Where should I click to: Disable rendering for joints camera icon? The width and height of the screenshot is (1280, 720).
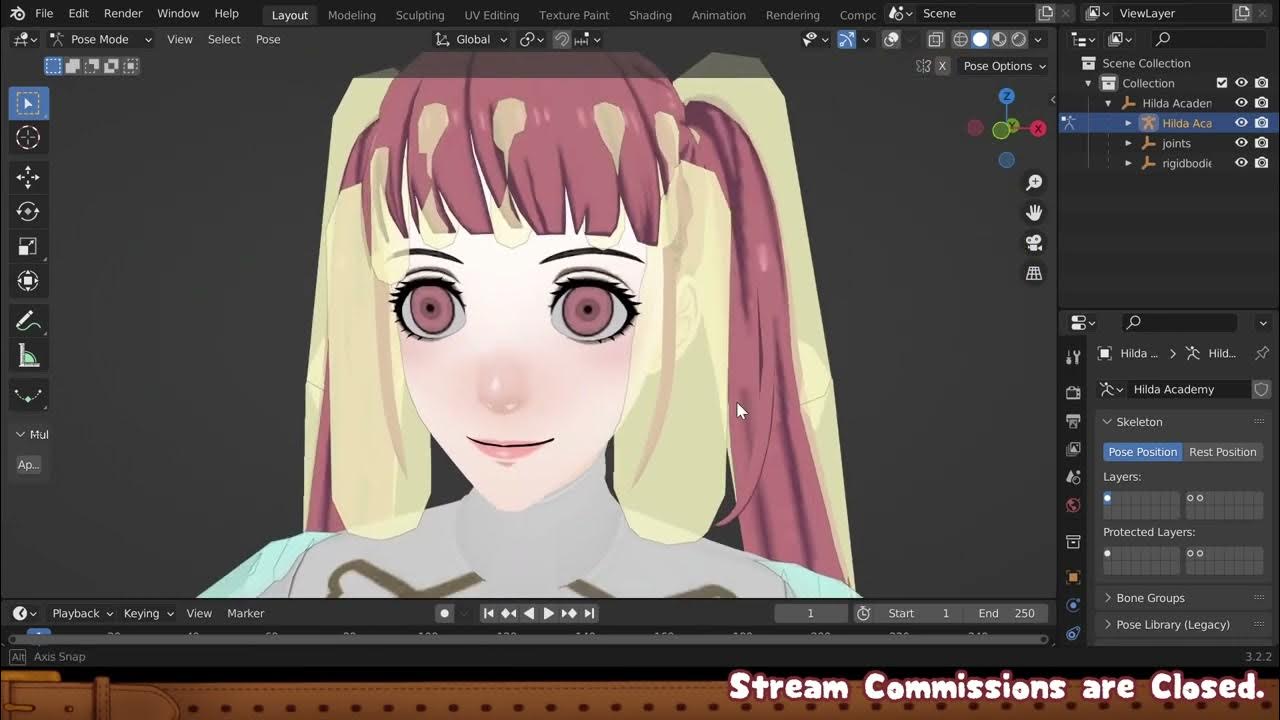[x=1261, y=143]
